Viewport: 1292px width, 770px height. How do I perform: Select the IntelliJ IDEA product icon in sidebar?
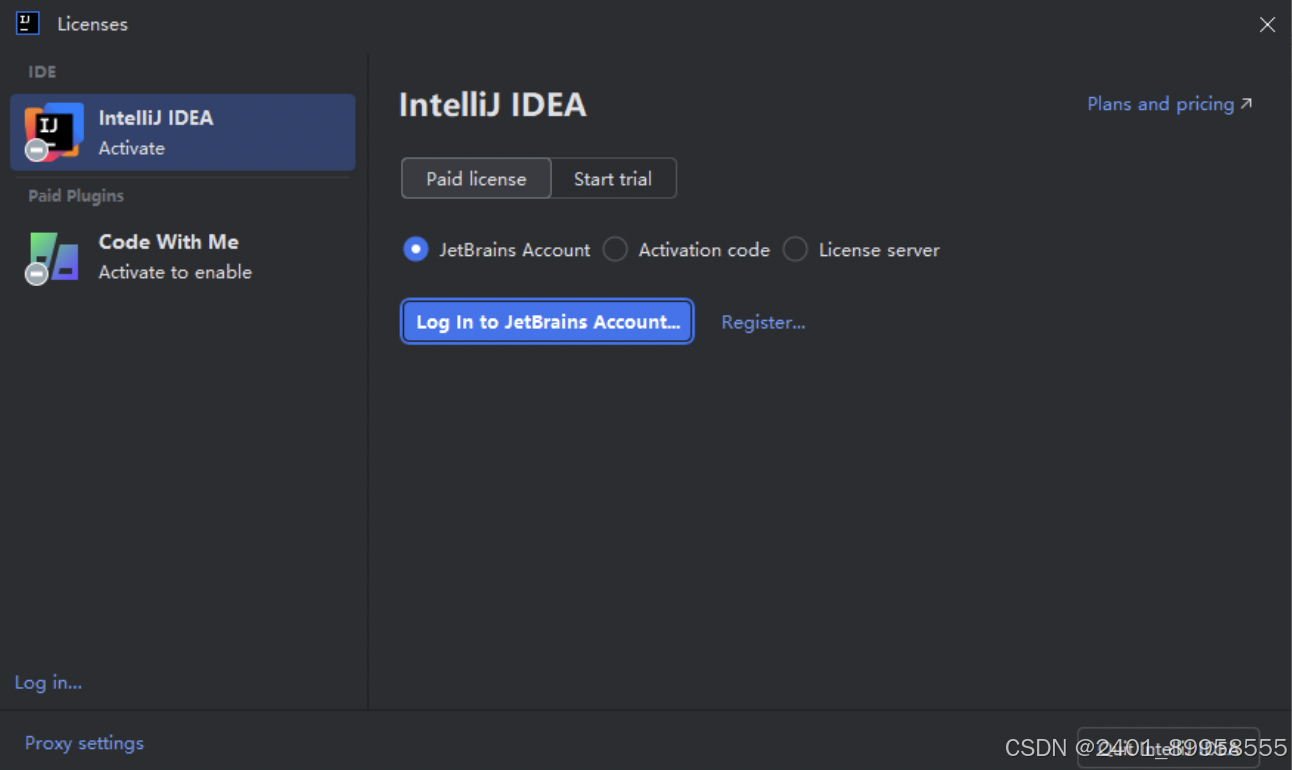[x=53, y=131]
